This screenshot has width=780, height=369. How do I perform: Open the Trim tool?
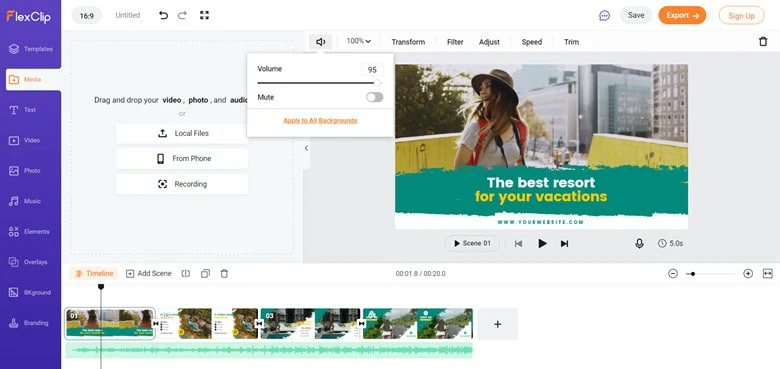point(571,42)
